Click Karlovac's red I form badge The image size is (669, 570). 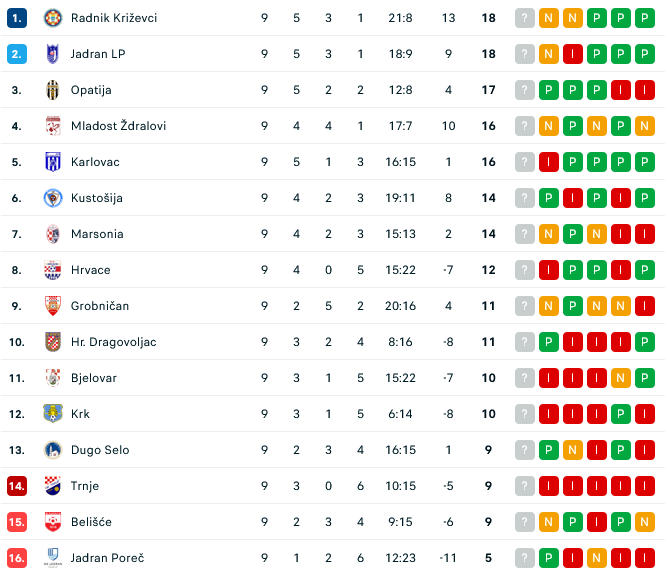pyautogui.click(x=549, y=162)
